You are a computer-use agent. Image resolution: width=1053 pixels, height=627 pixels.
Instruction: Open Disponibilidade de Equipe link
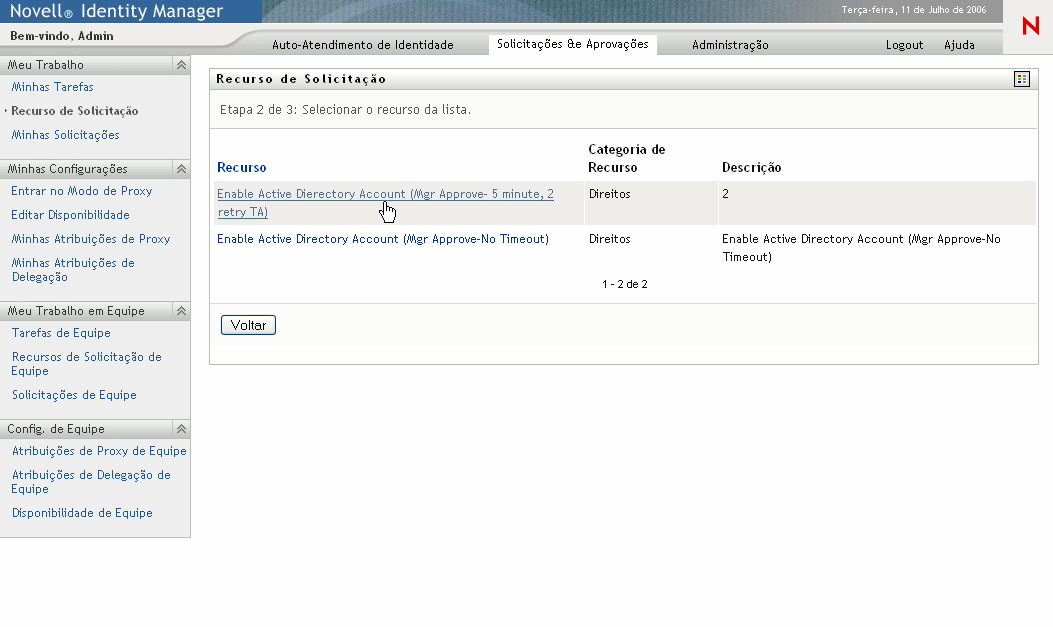pyautogui.click(x=82, y=513)
